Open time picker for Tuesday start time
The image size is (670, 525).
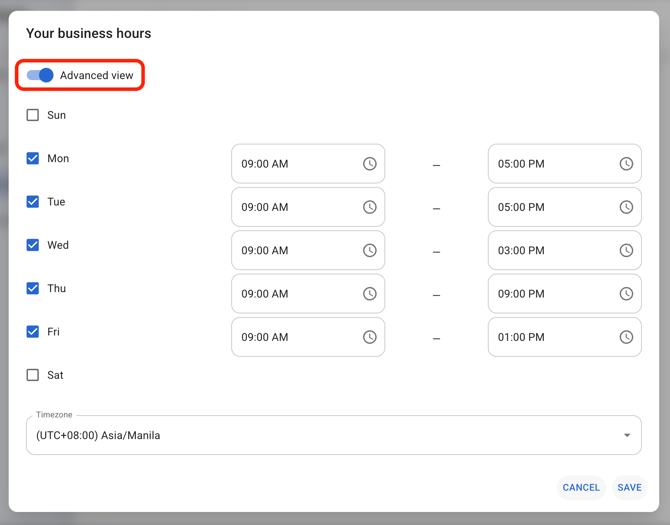click(x=369, y=207)
